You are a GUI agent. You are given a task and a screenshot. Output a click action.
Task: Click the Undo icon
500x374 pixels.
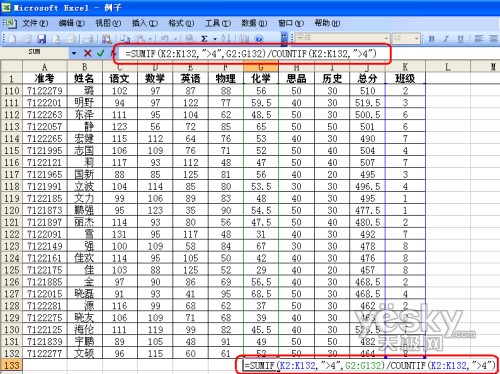pos(165,39)
